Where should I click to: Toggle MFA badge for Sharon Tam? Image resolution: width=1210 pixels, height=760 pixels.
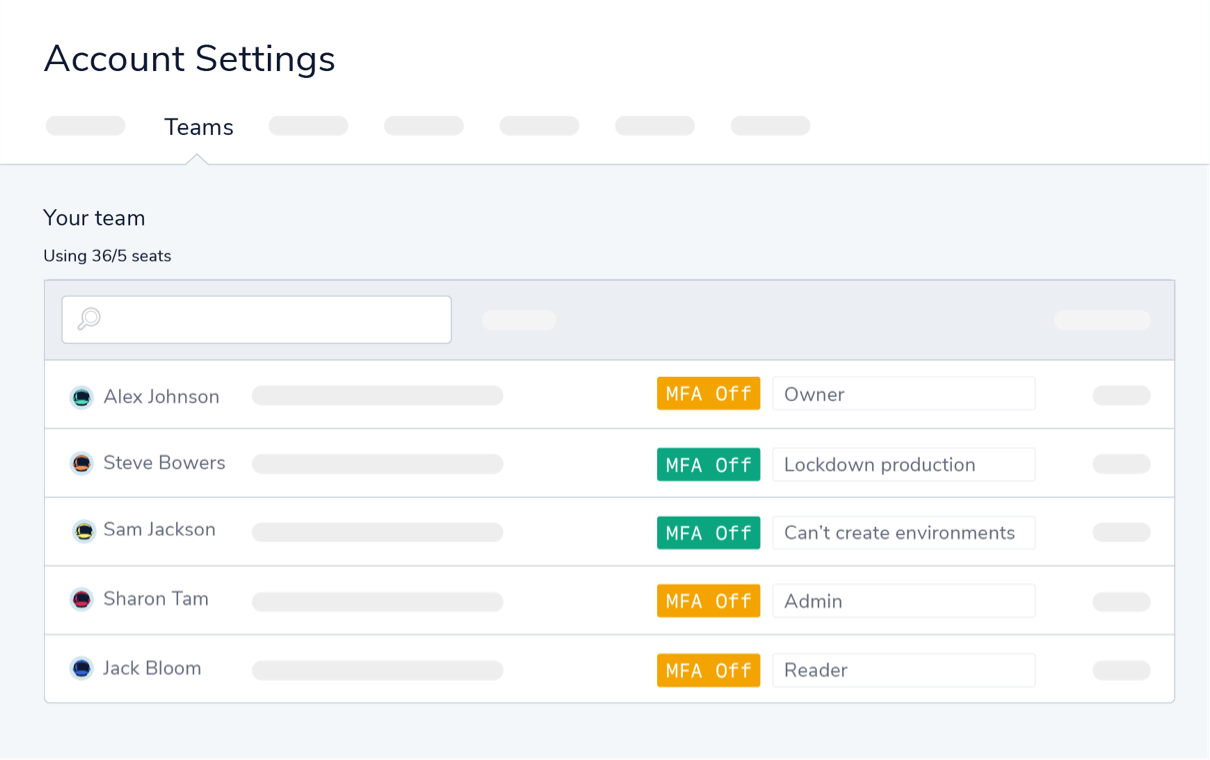click(708, 600)
